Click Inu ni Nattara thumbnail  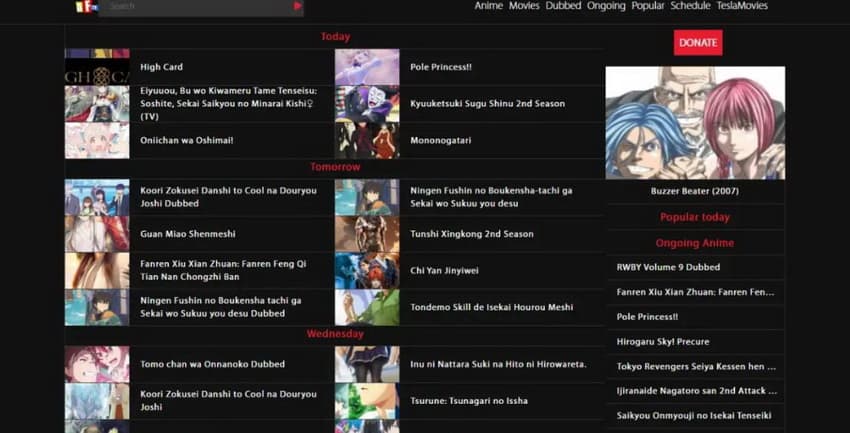367,364
